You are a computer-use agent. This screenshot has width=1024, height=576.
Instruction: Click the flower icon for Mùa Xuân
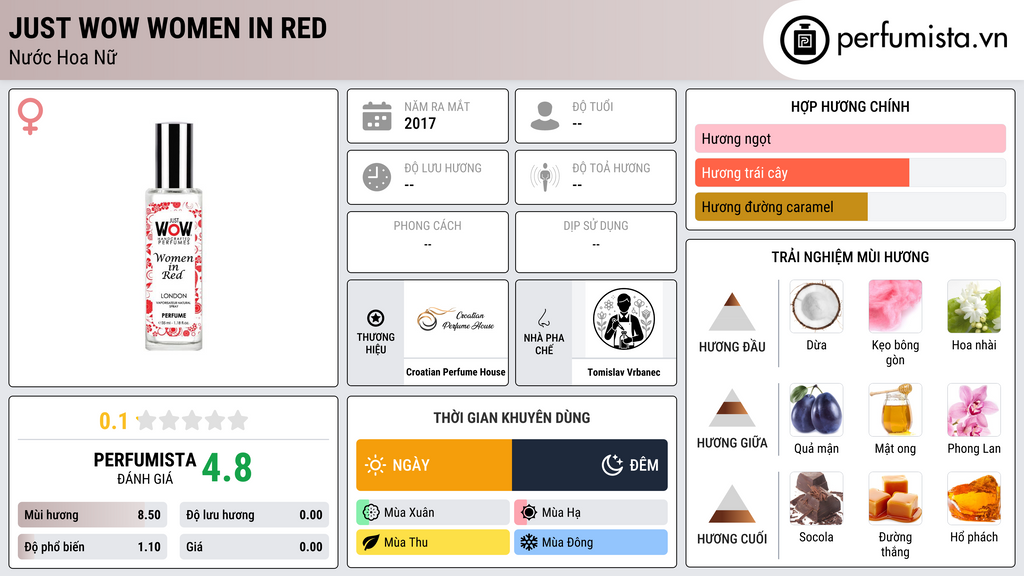point(371,513)
